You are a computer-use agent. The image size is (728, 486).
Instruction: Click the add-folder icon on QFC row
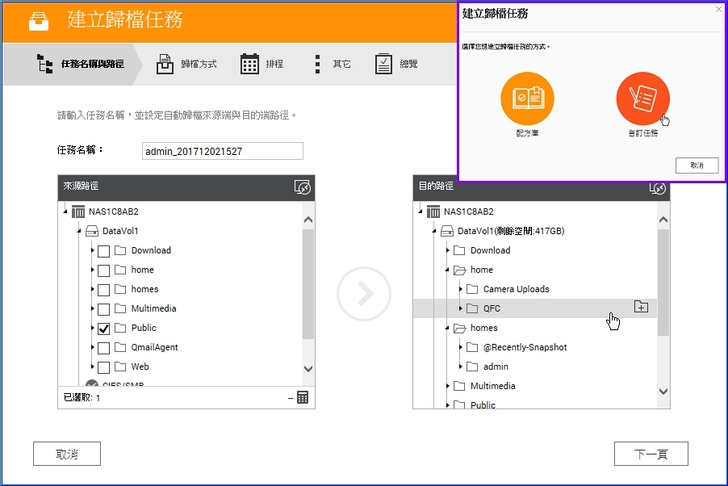click(641, 307)
